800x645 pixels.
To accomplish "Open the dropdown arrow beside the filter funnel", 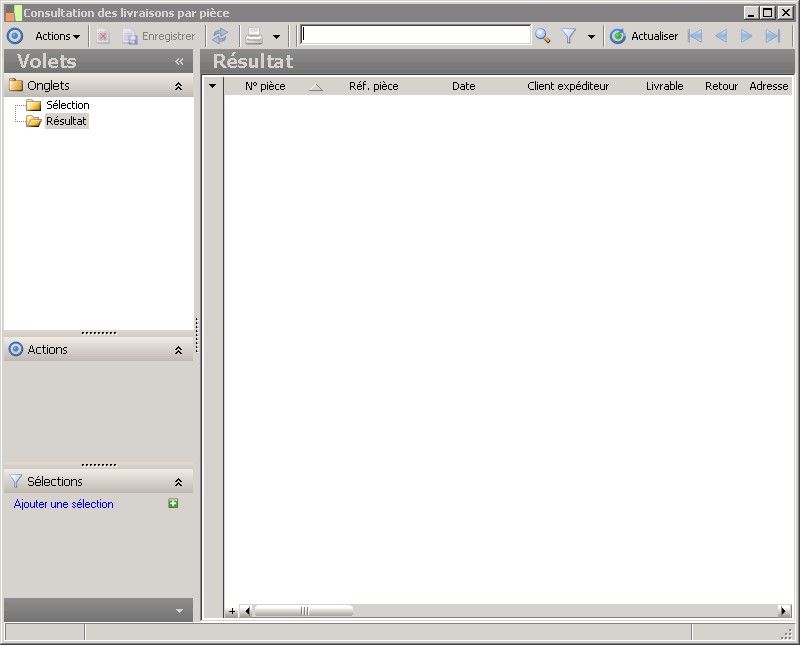I will 591,37.
